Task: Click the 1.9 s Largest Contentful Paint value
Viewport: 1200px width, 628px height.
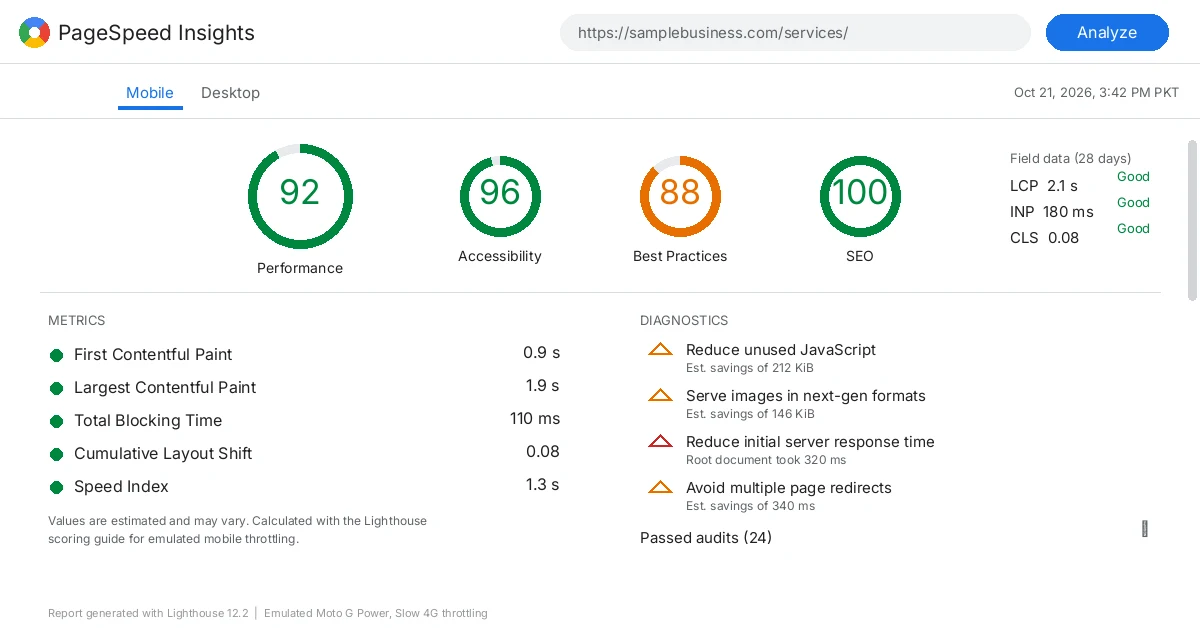Action: click(x=542, y=386)
